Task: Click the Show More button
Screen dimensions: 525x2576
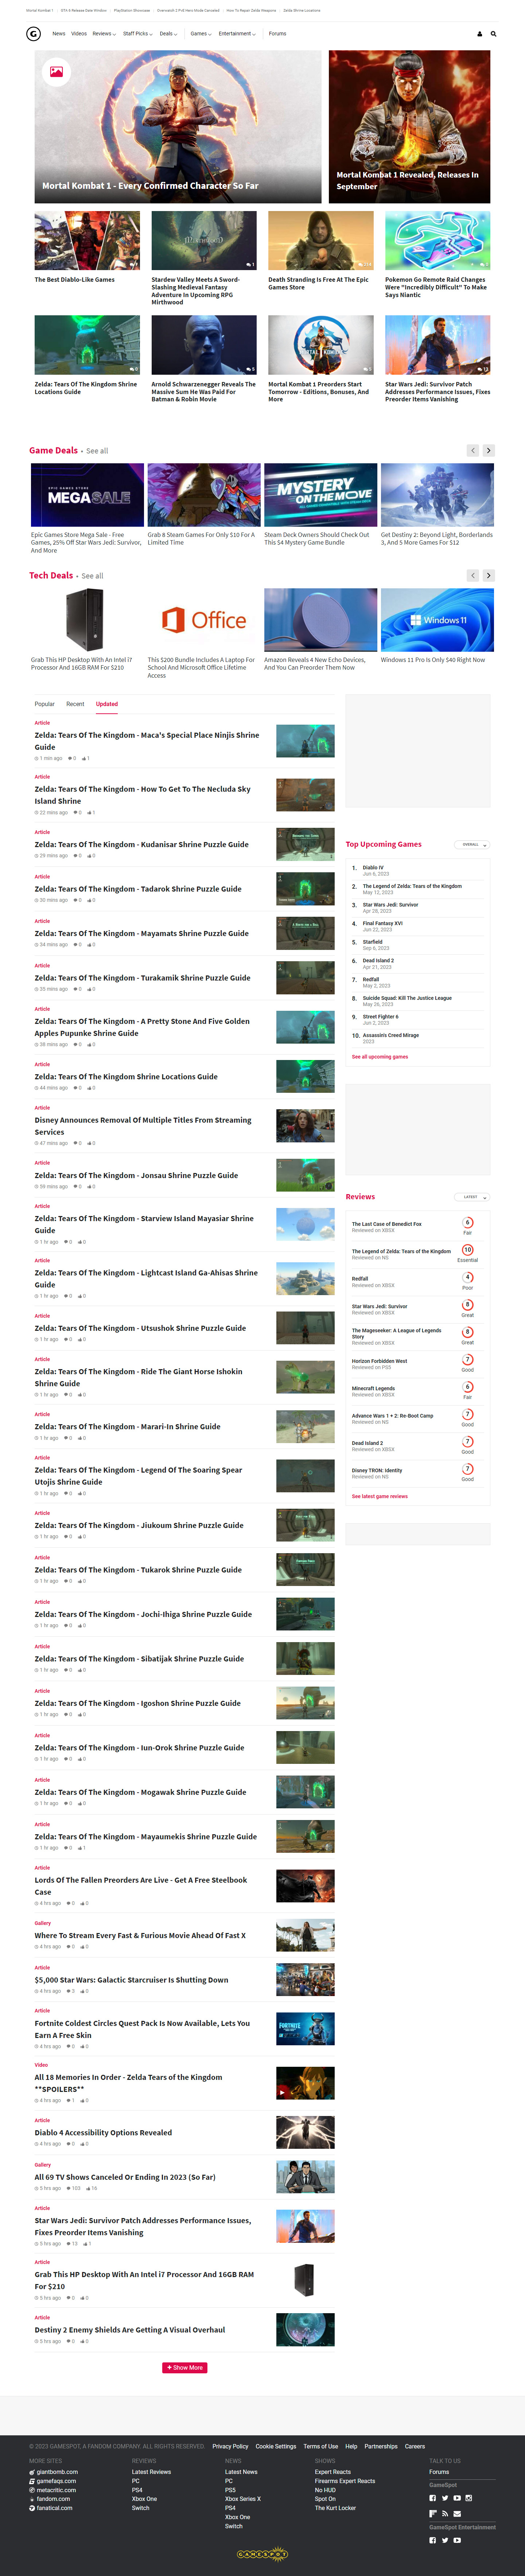Action: 185,2368
